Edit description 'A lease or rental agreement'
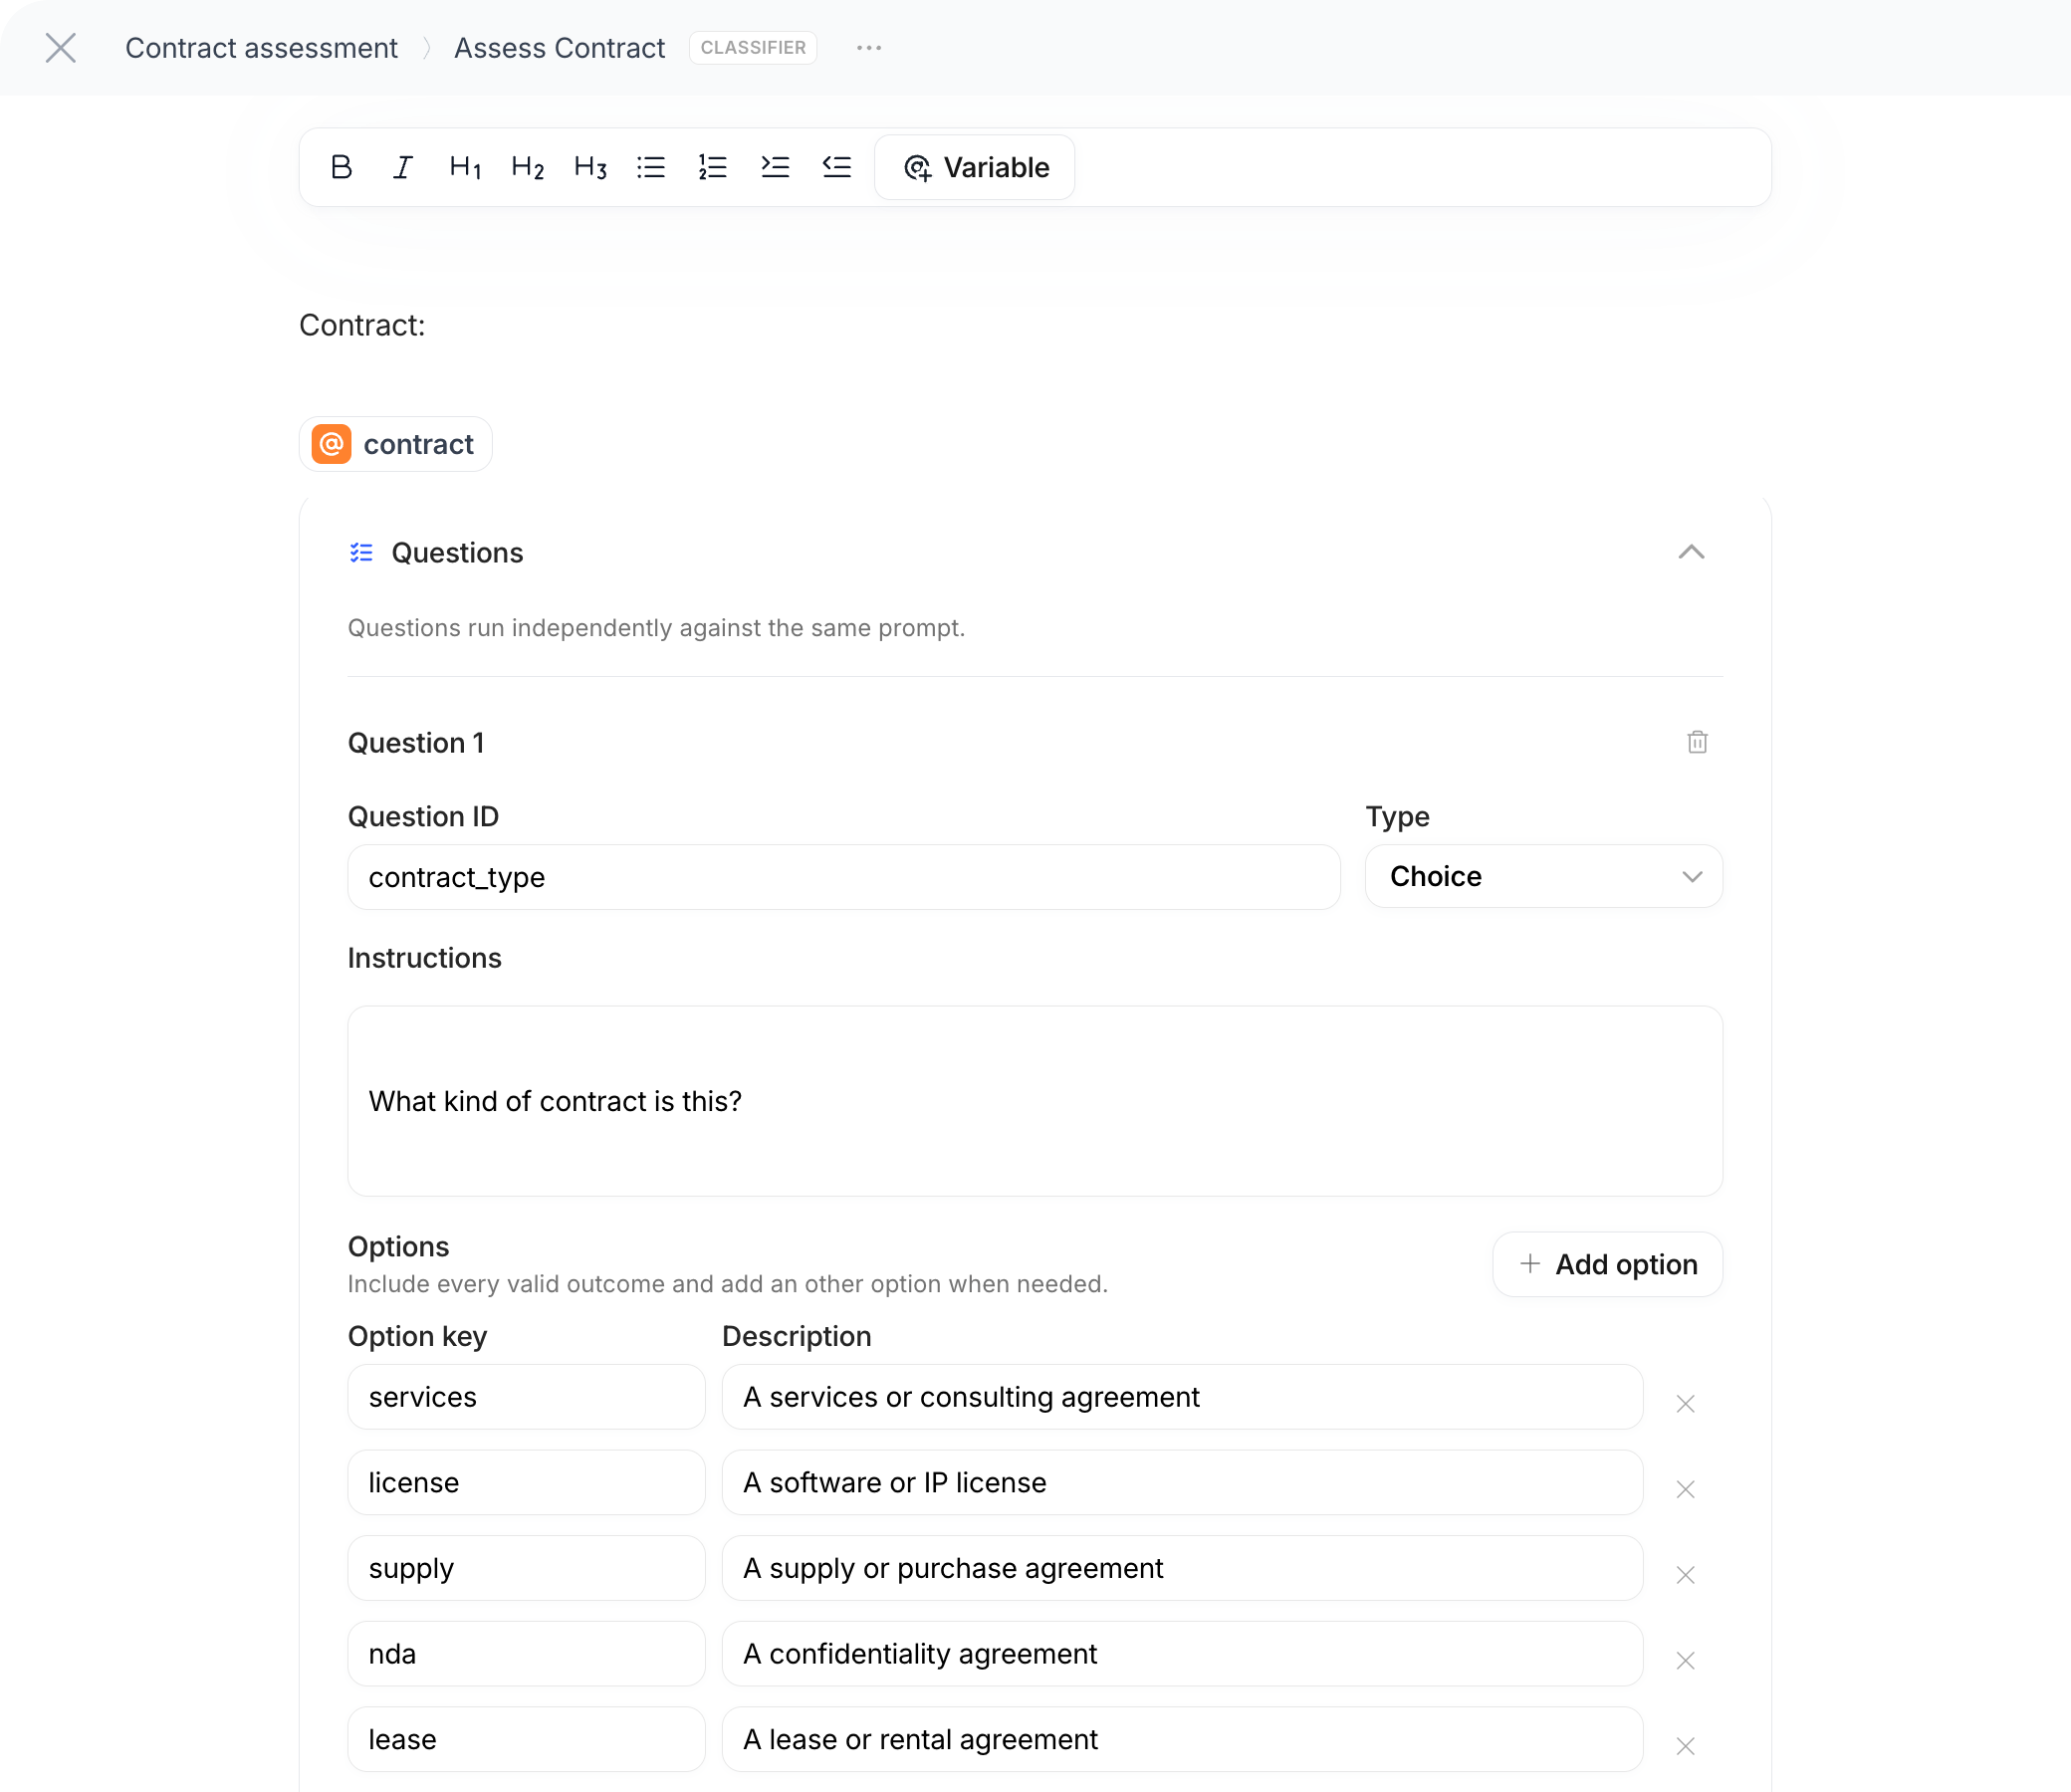The image size is (2071, 1792). (1182, 1740)
